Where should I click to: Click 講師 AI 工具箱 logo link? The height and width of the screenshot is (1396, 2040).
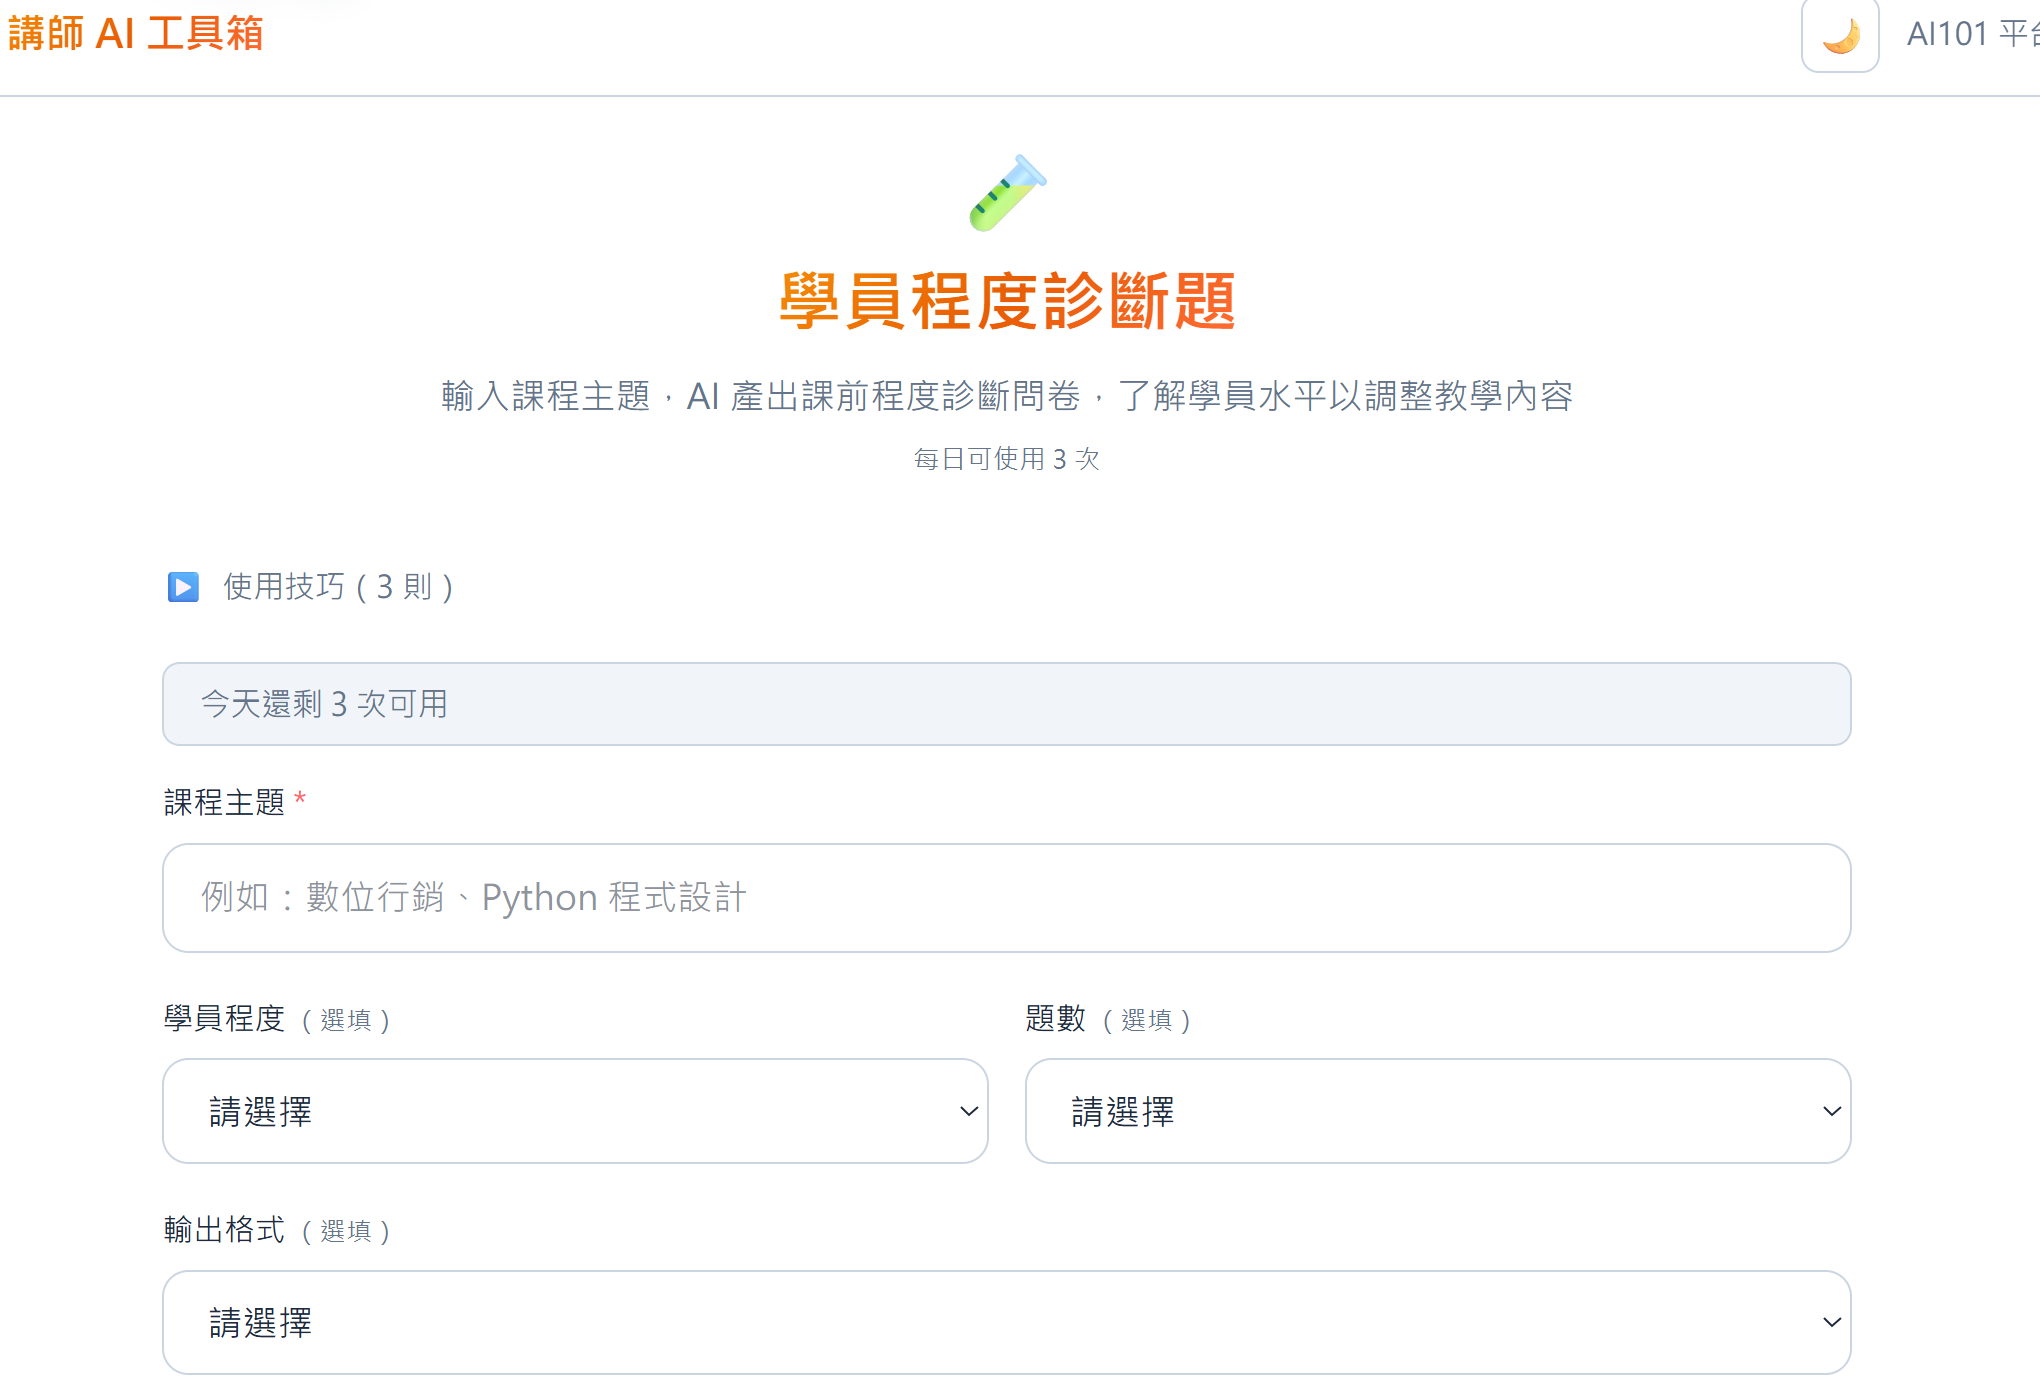tap(135, 33)
